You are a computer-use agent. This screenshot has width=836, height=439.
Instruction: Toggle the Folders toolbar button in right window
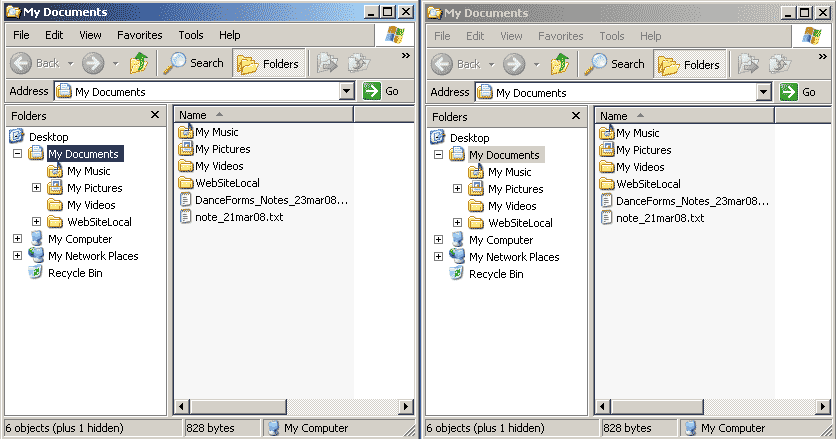[689, 65]
